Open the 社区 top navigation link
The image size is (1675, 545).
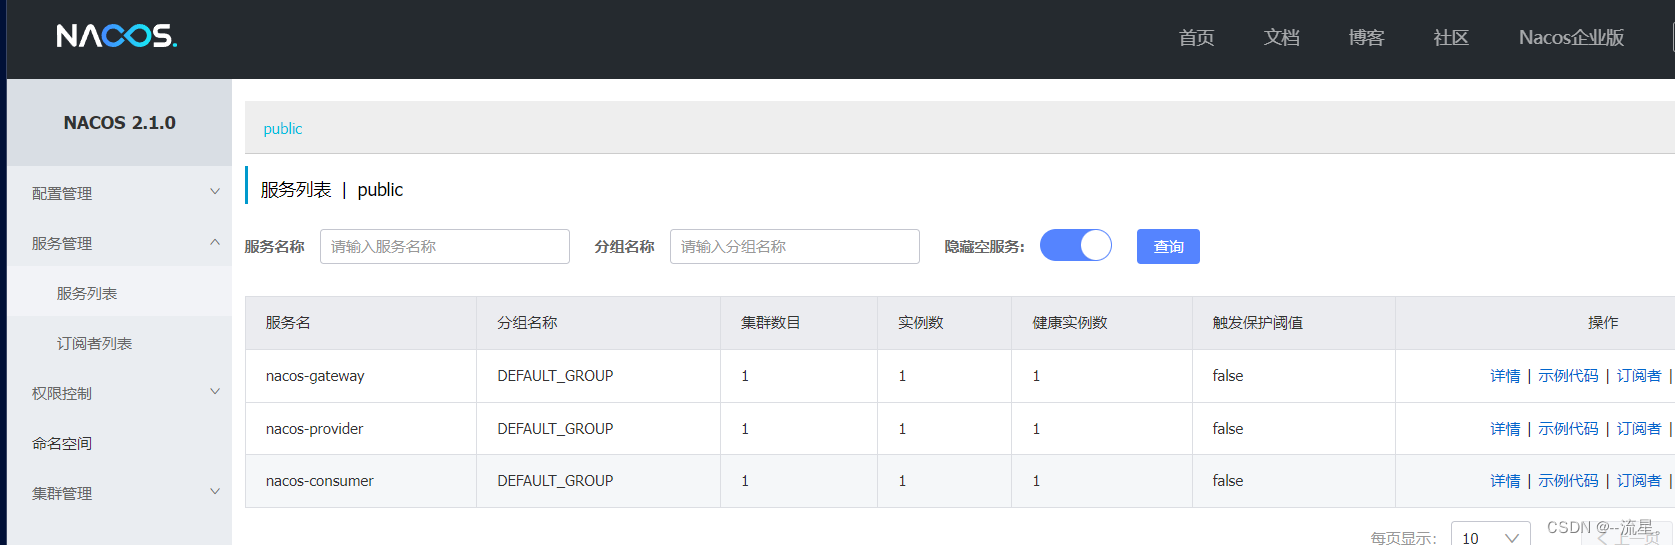[1451, 38]
